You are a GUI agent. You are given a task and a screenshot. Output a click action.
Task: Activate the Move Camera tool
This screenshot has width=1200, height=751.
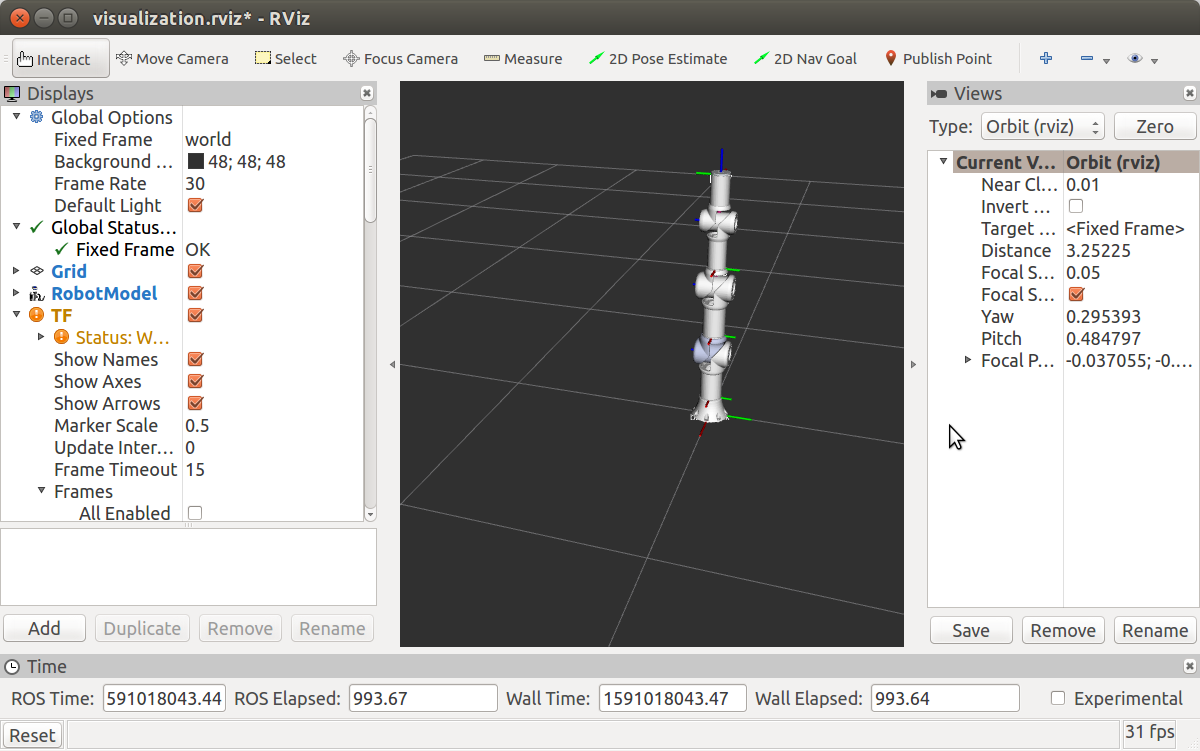172,58
